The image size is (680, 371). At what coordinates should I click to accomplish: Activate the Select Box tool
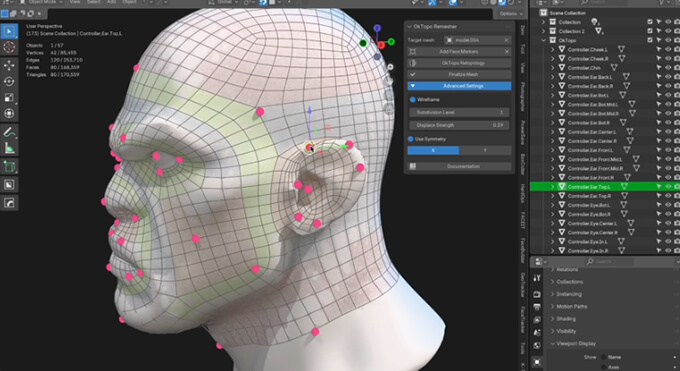[x=9, y=31]
